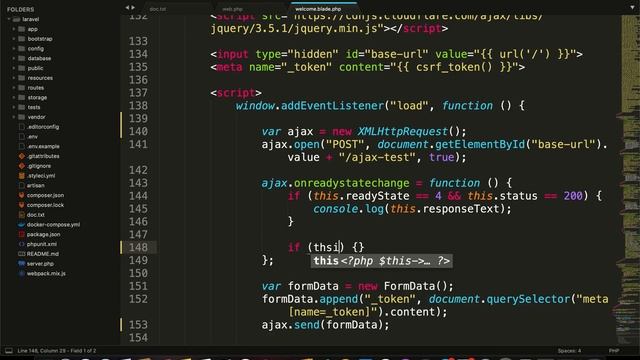Click the config folder icon

tap(22, 49)
